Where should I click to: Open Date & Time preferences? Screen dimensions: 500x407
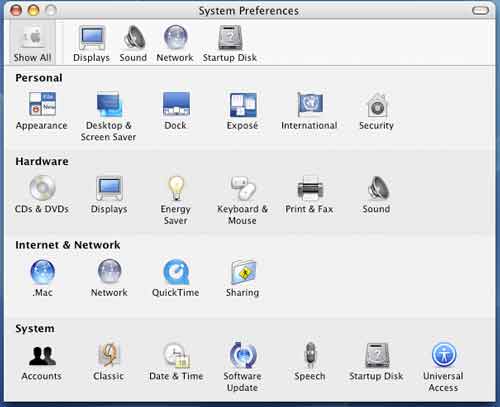click(x=176, y=362)
